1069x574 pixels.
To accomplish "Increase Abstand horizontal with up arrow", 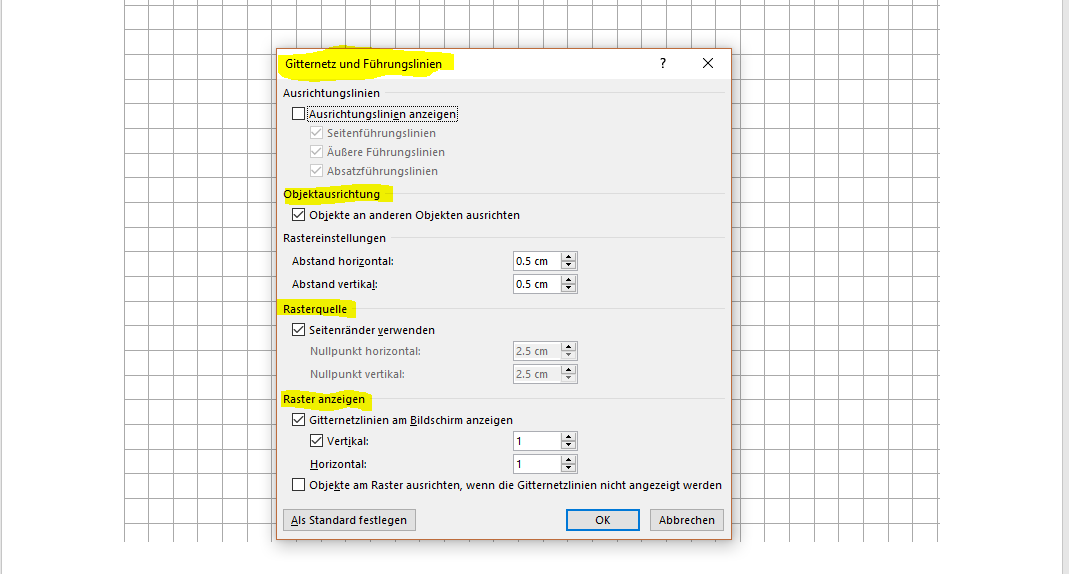I will pos(569,256).
